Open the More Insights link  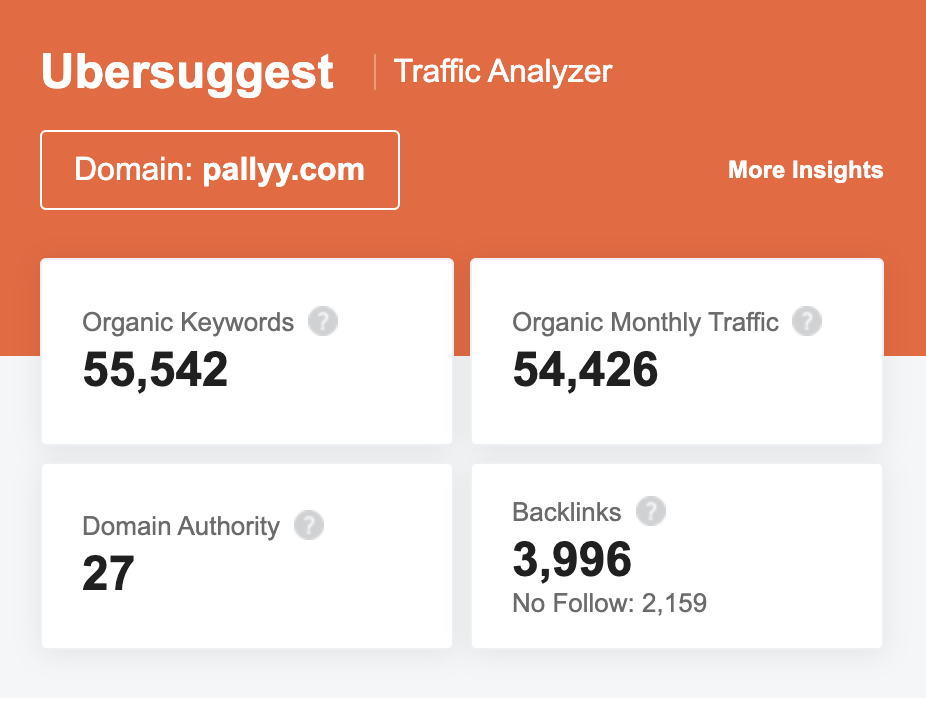pyautogui.click(x=805, y=170)
